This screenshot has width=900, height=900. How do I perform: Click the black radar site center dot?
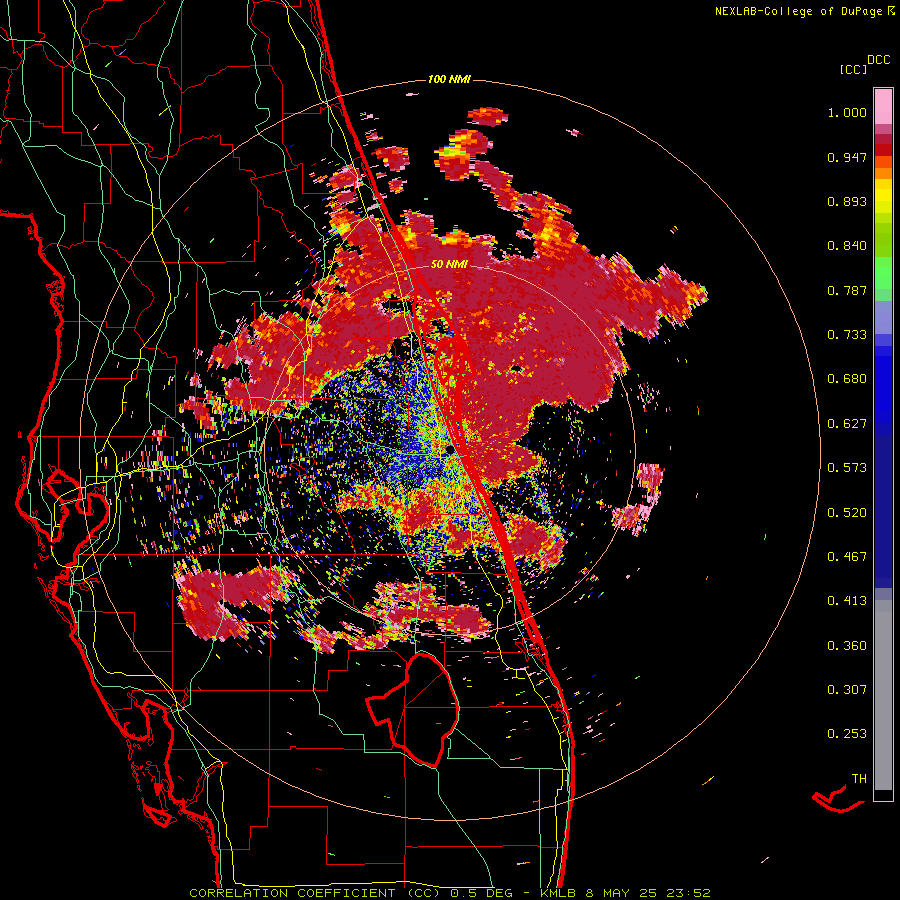449,449
